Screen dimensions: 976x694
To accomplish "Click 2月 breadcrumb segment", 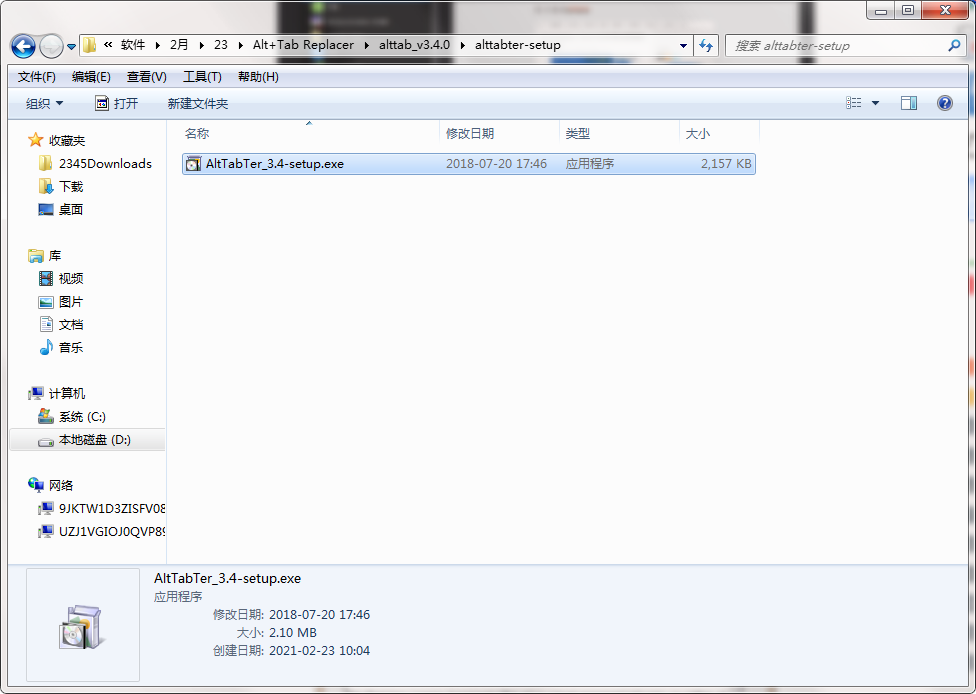I will [x=179, y=45].
